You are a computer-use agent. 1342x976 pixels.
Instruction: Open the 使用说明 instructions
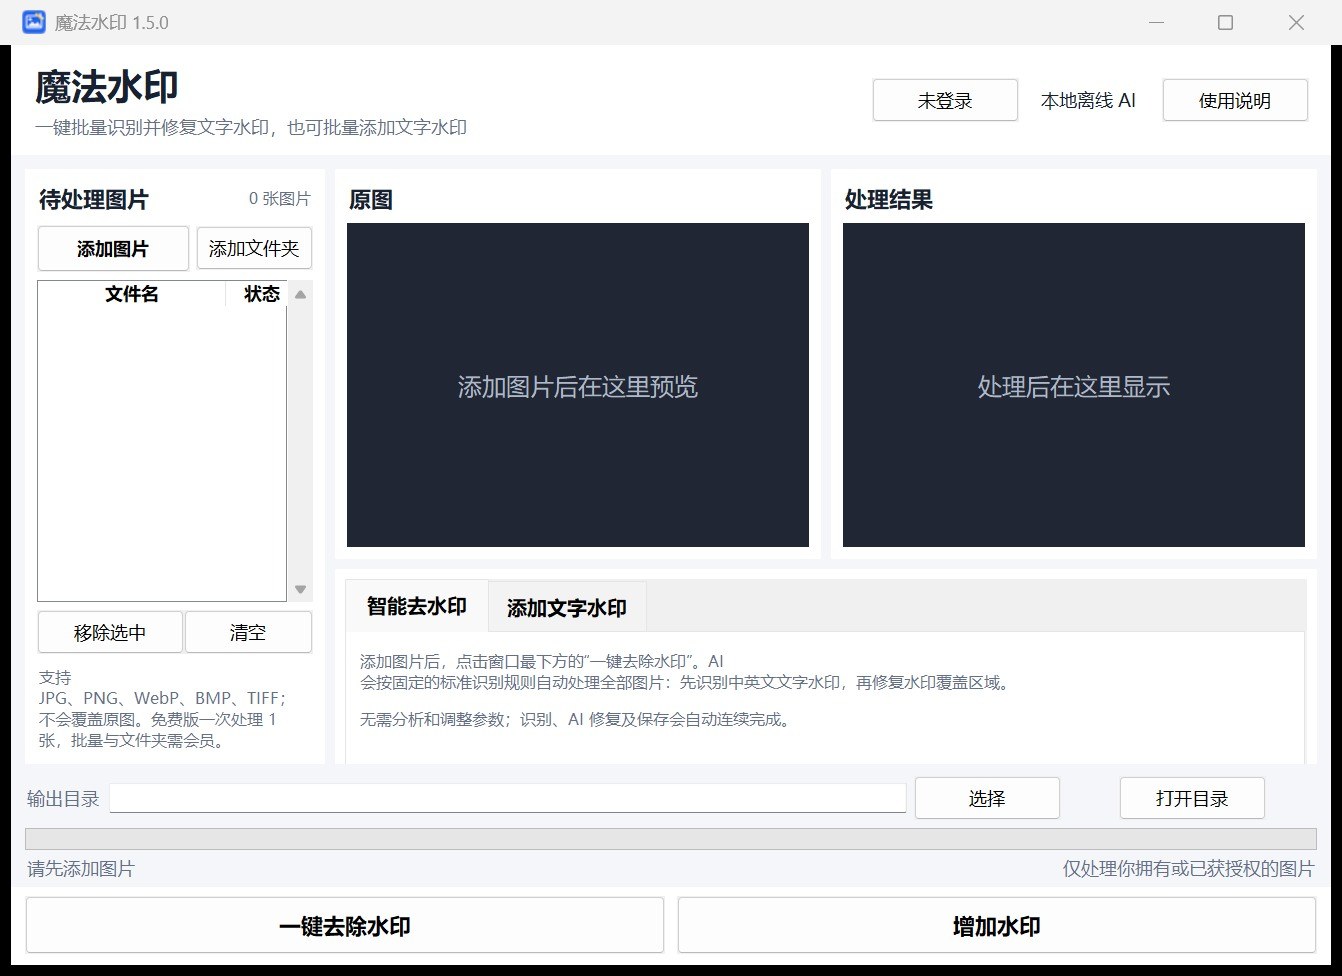[x=1235, y=100]
